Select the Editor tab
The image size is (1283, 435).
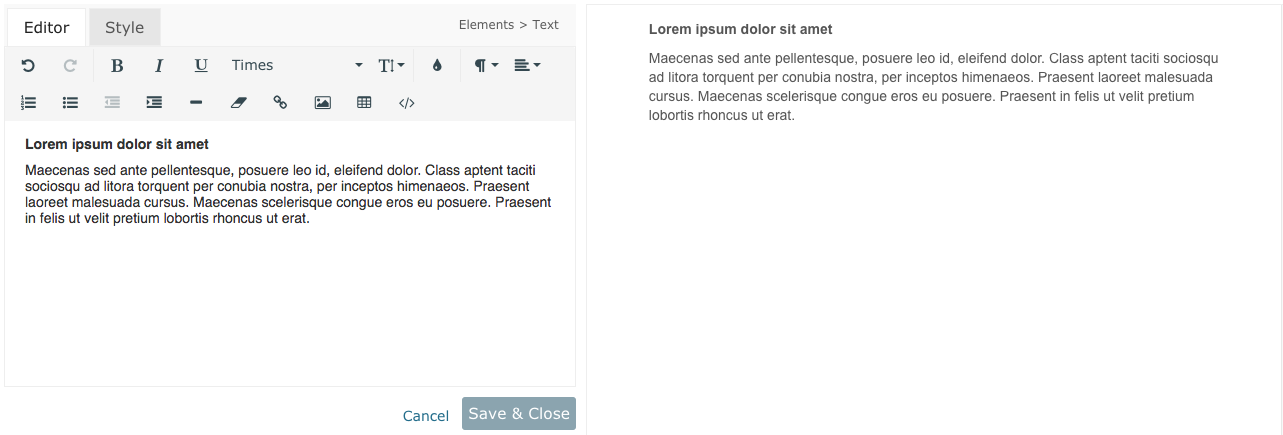click(46, 28)
